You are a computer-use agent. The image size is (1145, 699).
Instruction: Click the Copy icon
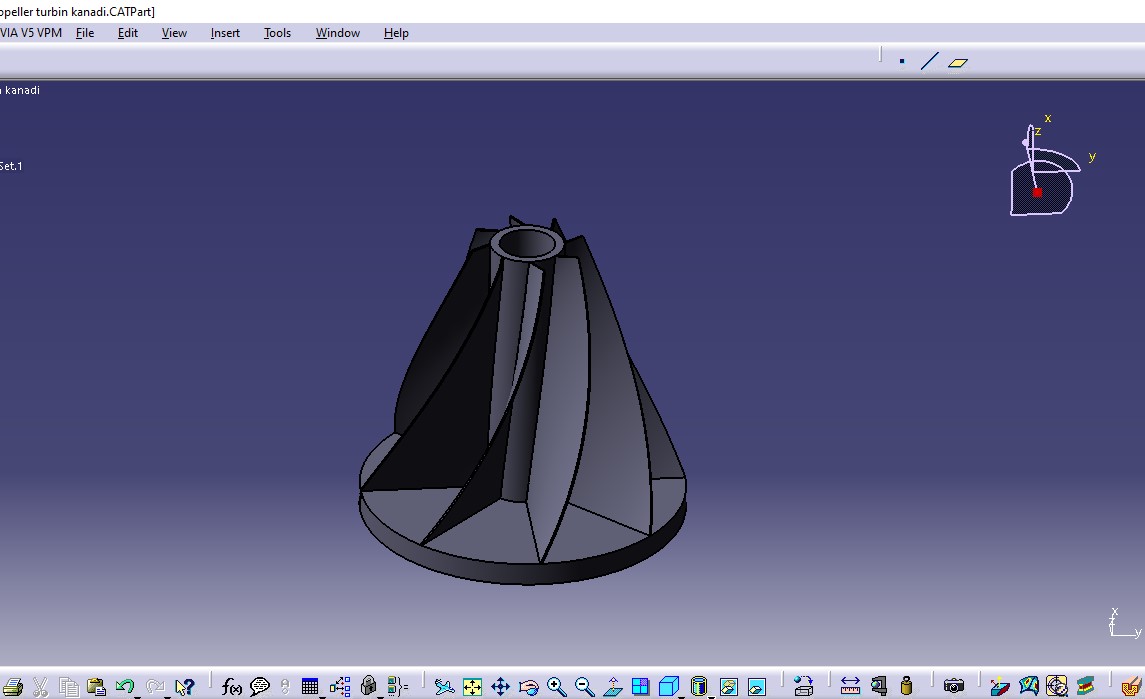point(69,687)
